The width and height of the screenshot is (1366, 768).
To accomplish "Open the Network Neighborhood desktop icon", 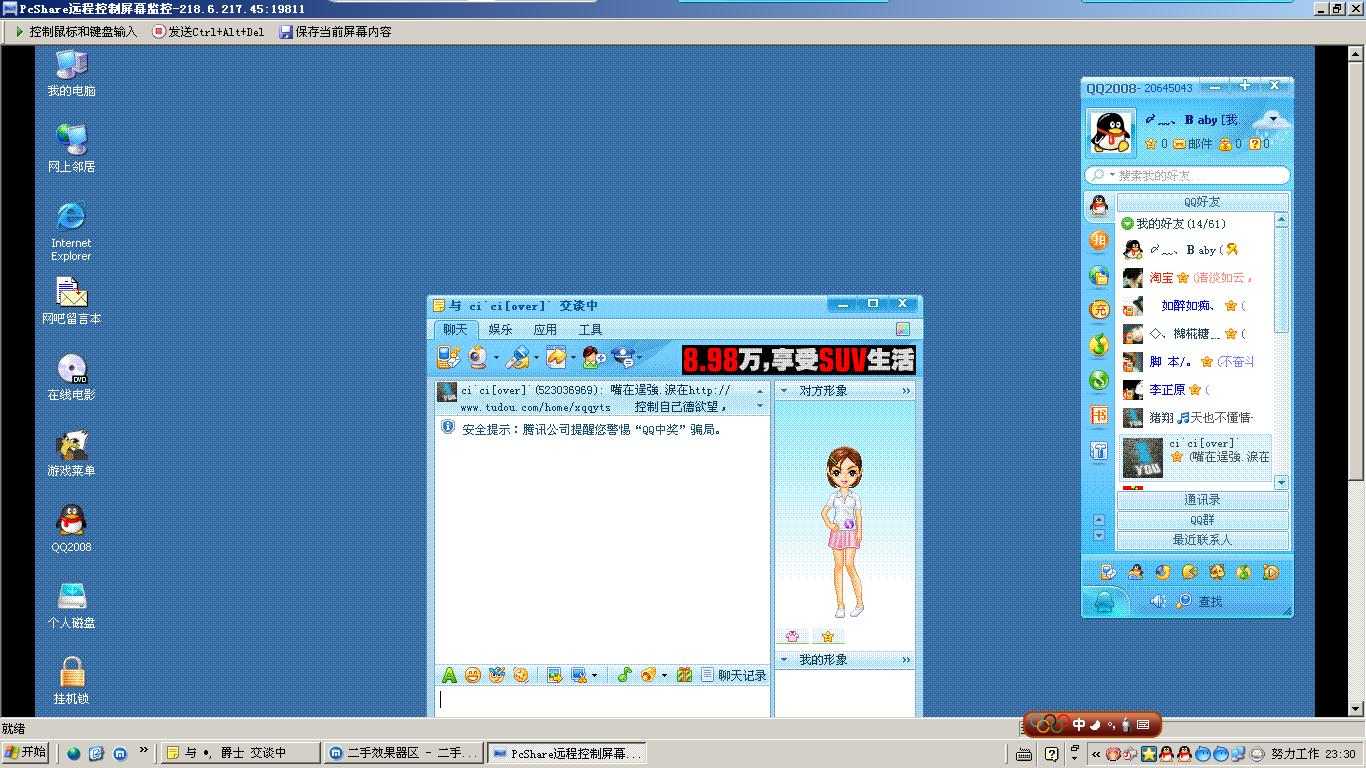I will [71, 148].
